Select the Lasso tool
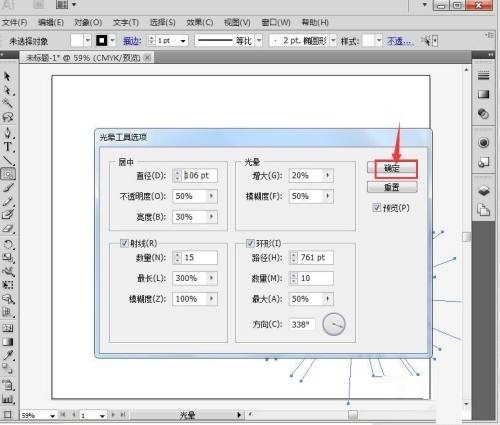Screen dimensions: 500x425 point(7,118)
